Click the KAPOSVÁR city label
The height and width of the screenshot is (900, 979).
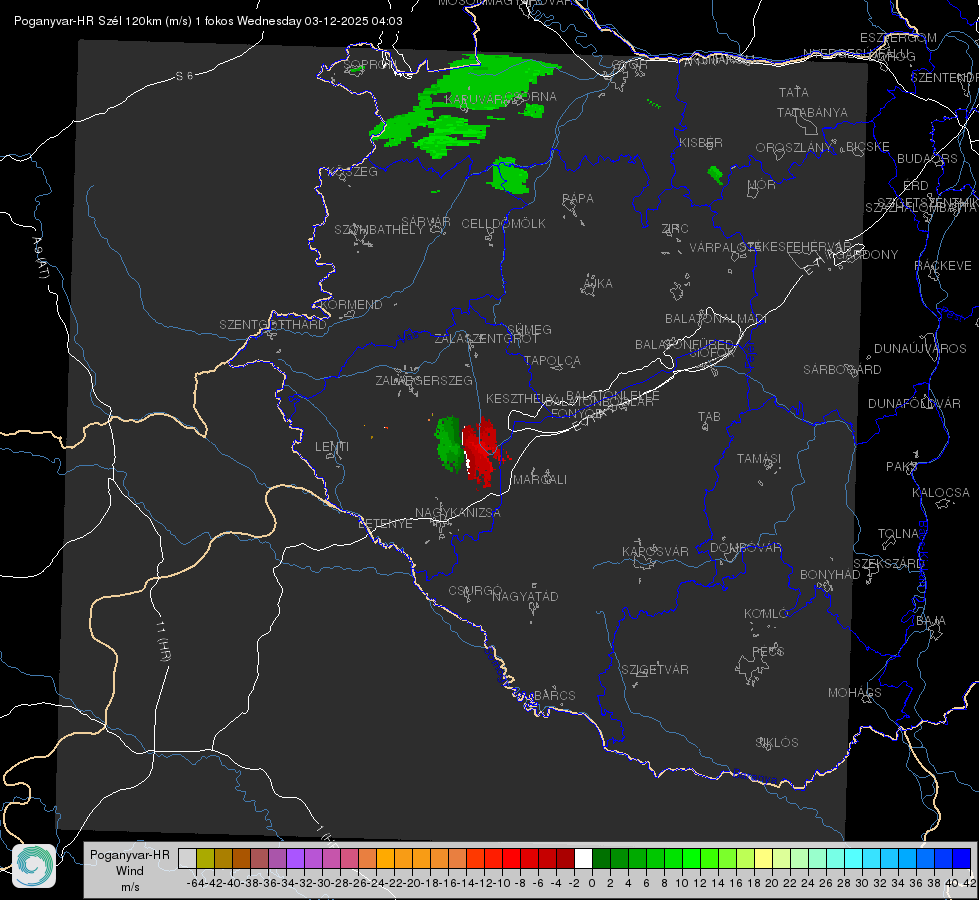click(x=655, y=551)
